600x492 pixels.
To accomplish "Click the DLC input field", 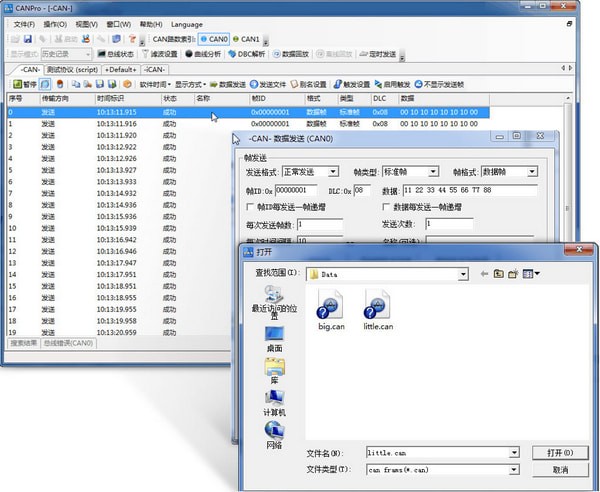I will [362, 191].
